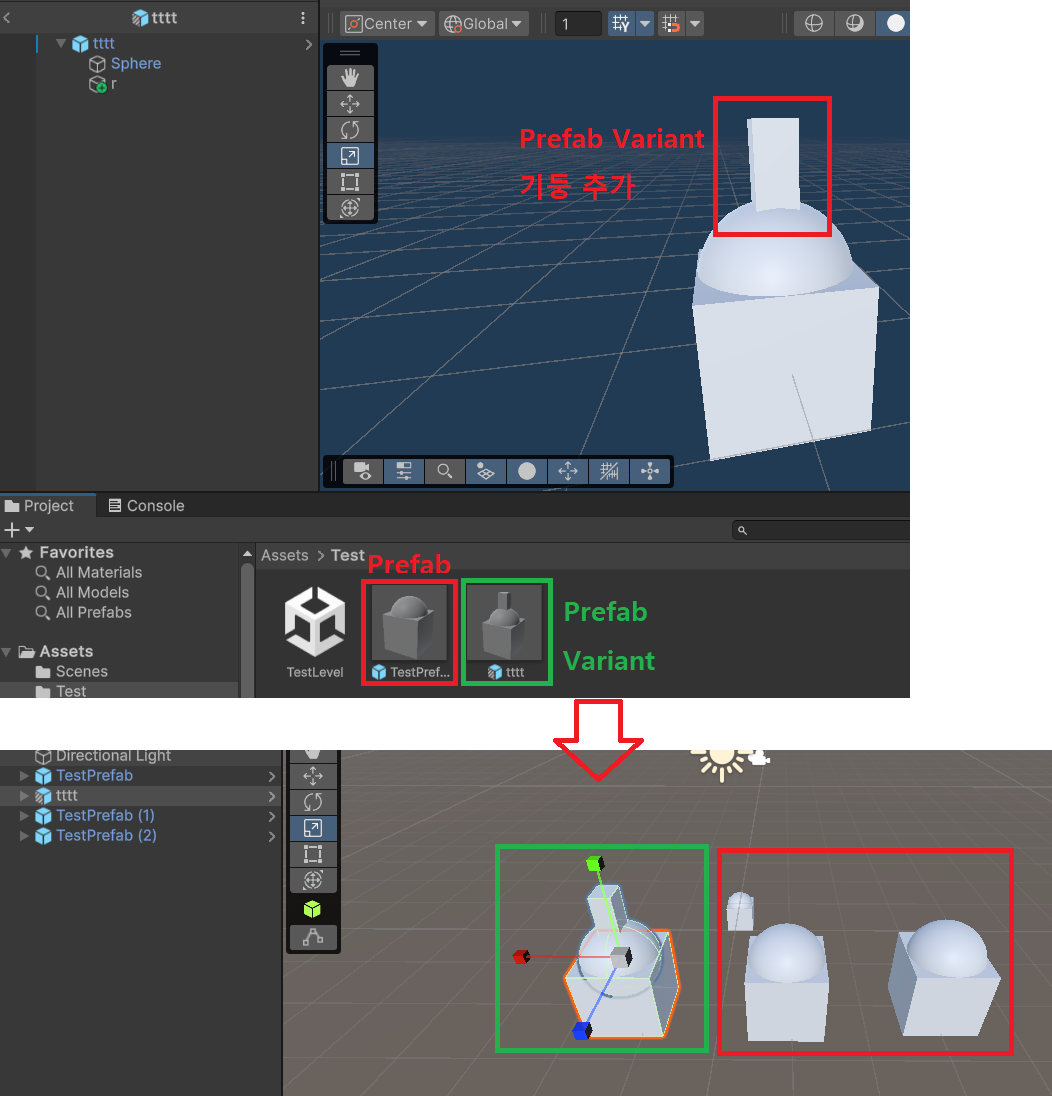Open the three-dot menu of tttt prefab header

pyautogui.click(x=303, y=18)
